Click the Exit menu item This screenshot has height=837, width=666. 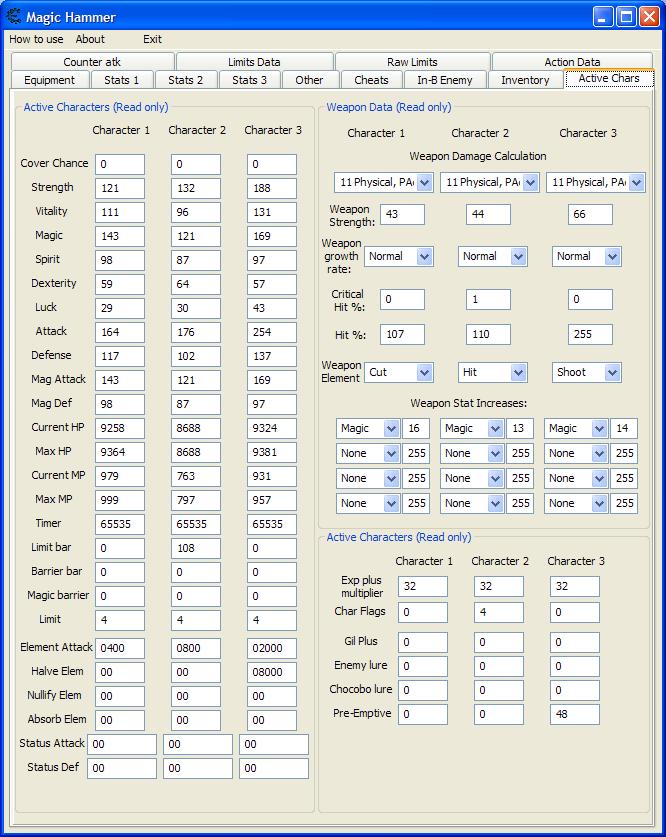point(152,39)
